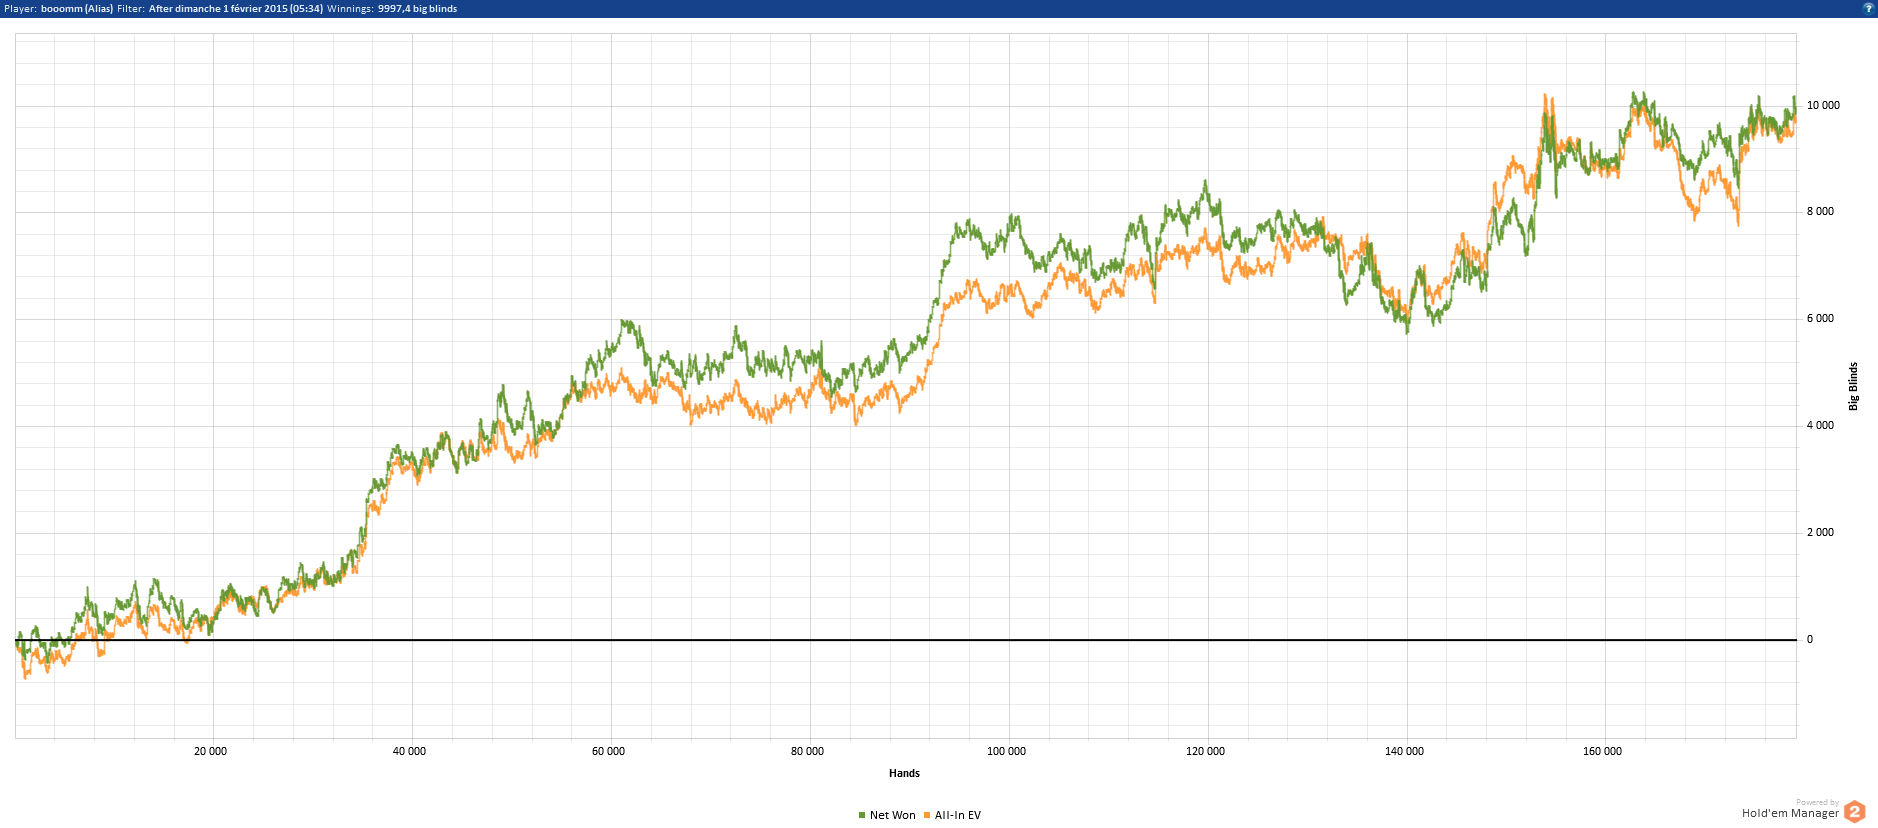Click the "Net Won" legend label

[x=893, y=815]
